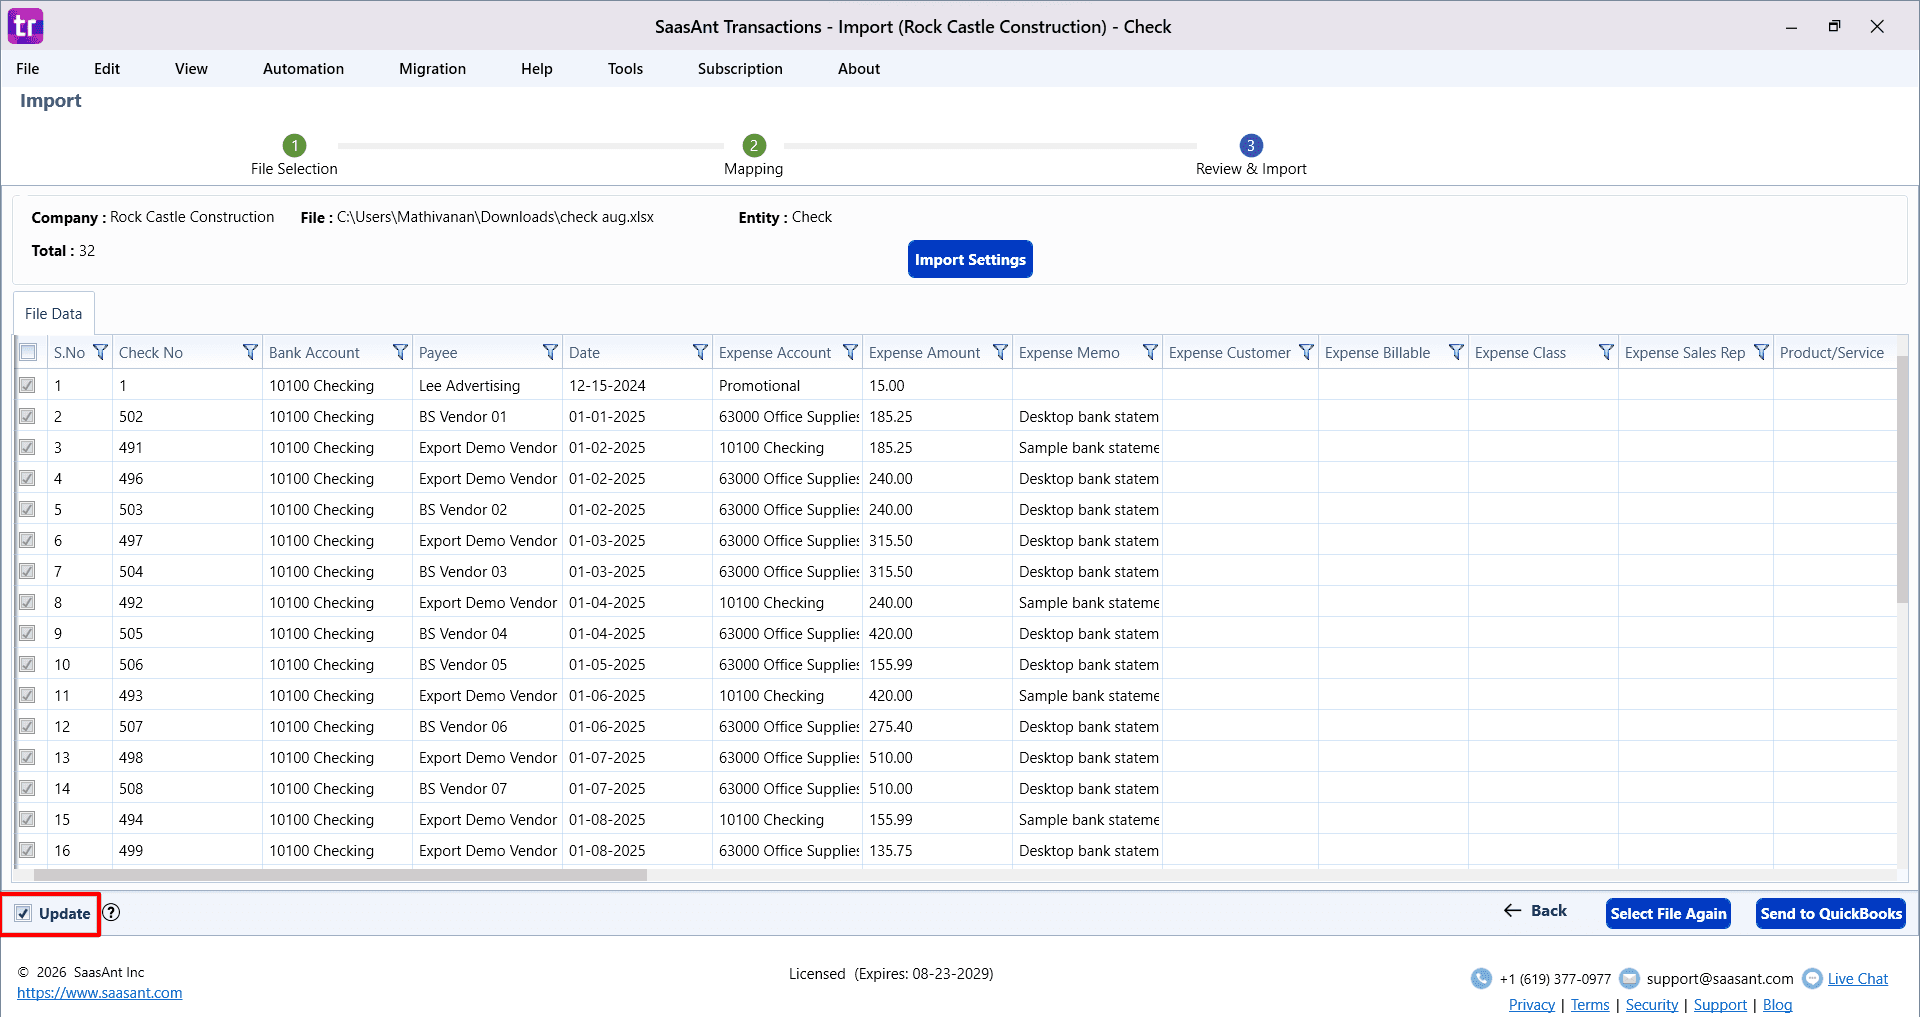Uncheck the checkbox for row 14
The width and height of the screenshot is (1920, 1017).
27,788
